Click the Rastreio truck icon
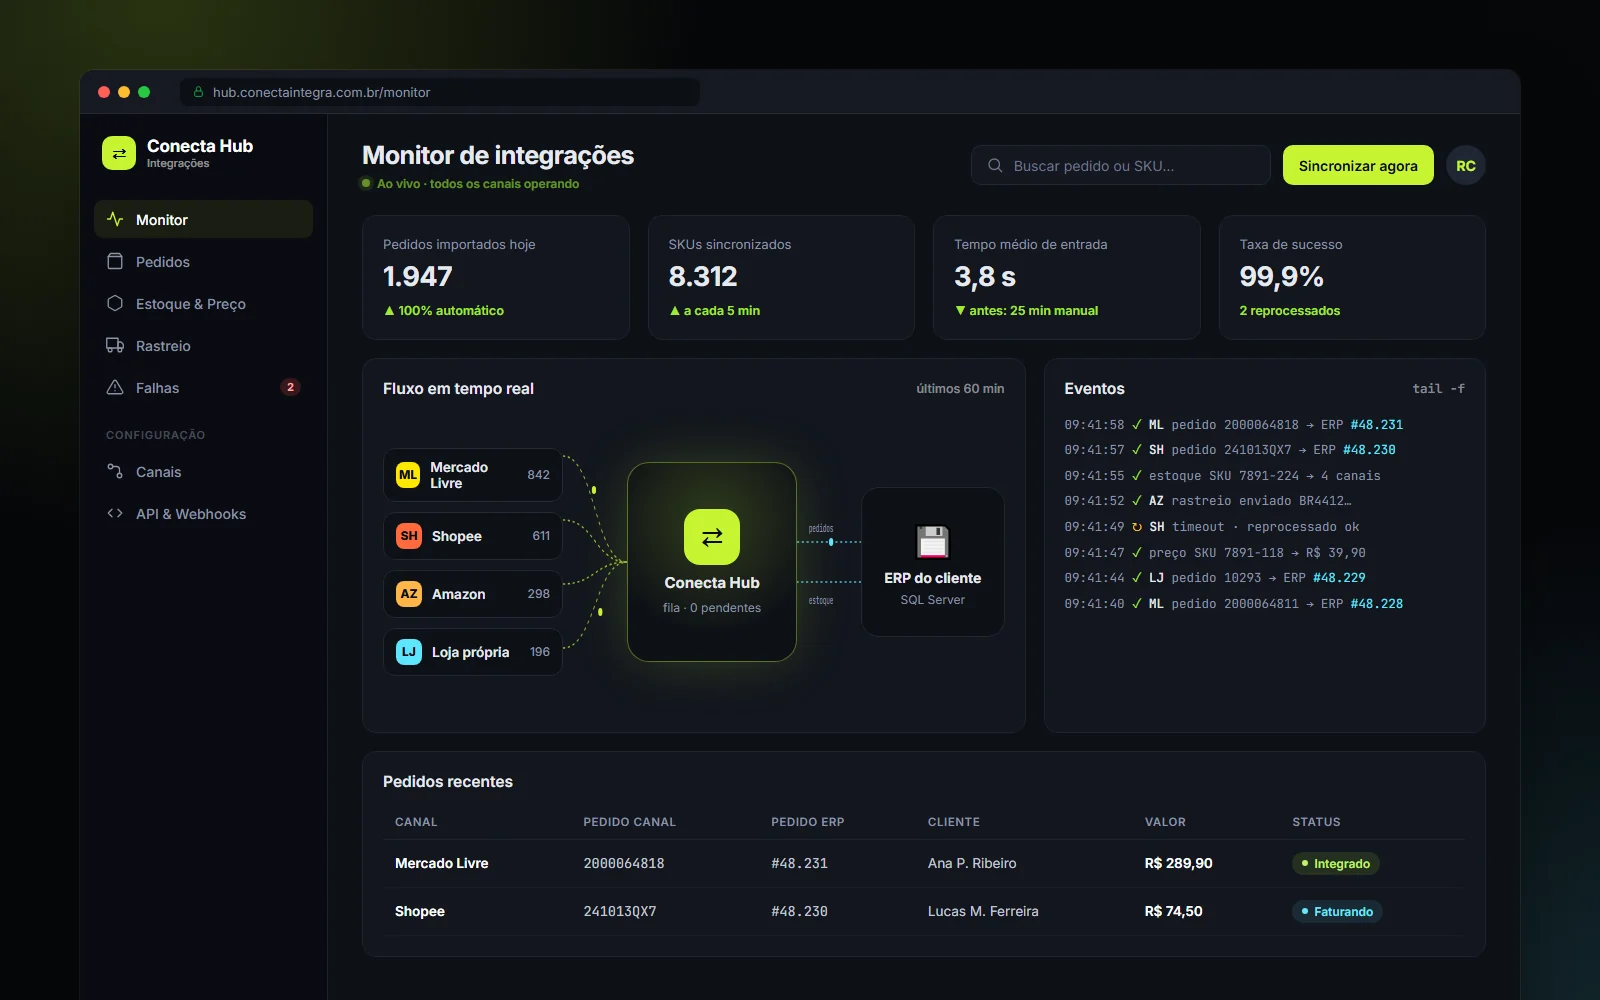This screenshot has height=1000, width=1600. coord(115,345)
